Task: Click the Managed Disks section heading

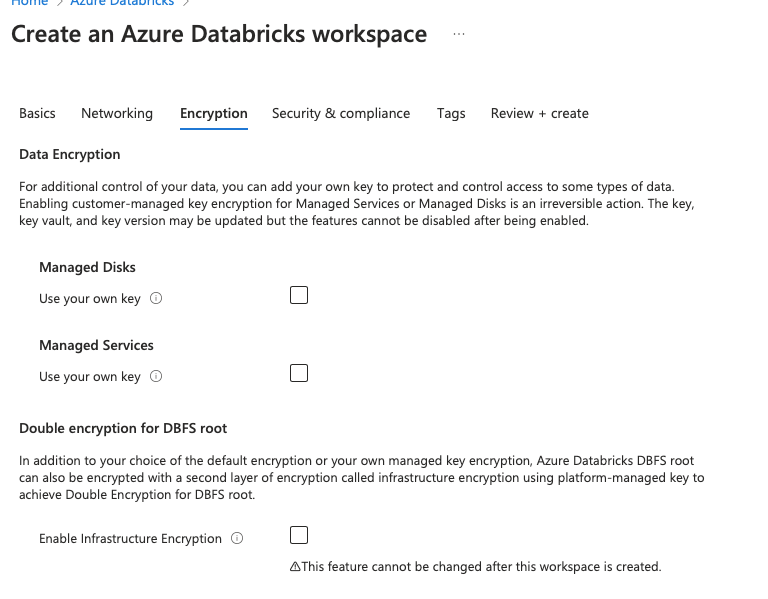Action: pyautogui.click(x=87, y=267)
